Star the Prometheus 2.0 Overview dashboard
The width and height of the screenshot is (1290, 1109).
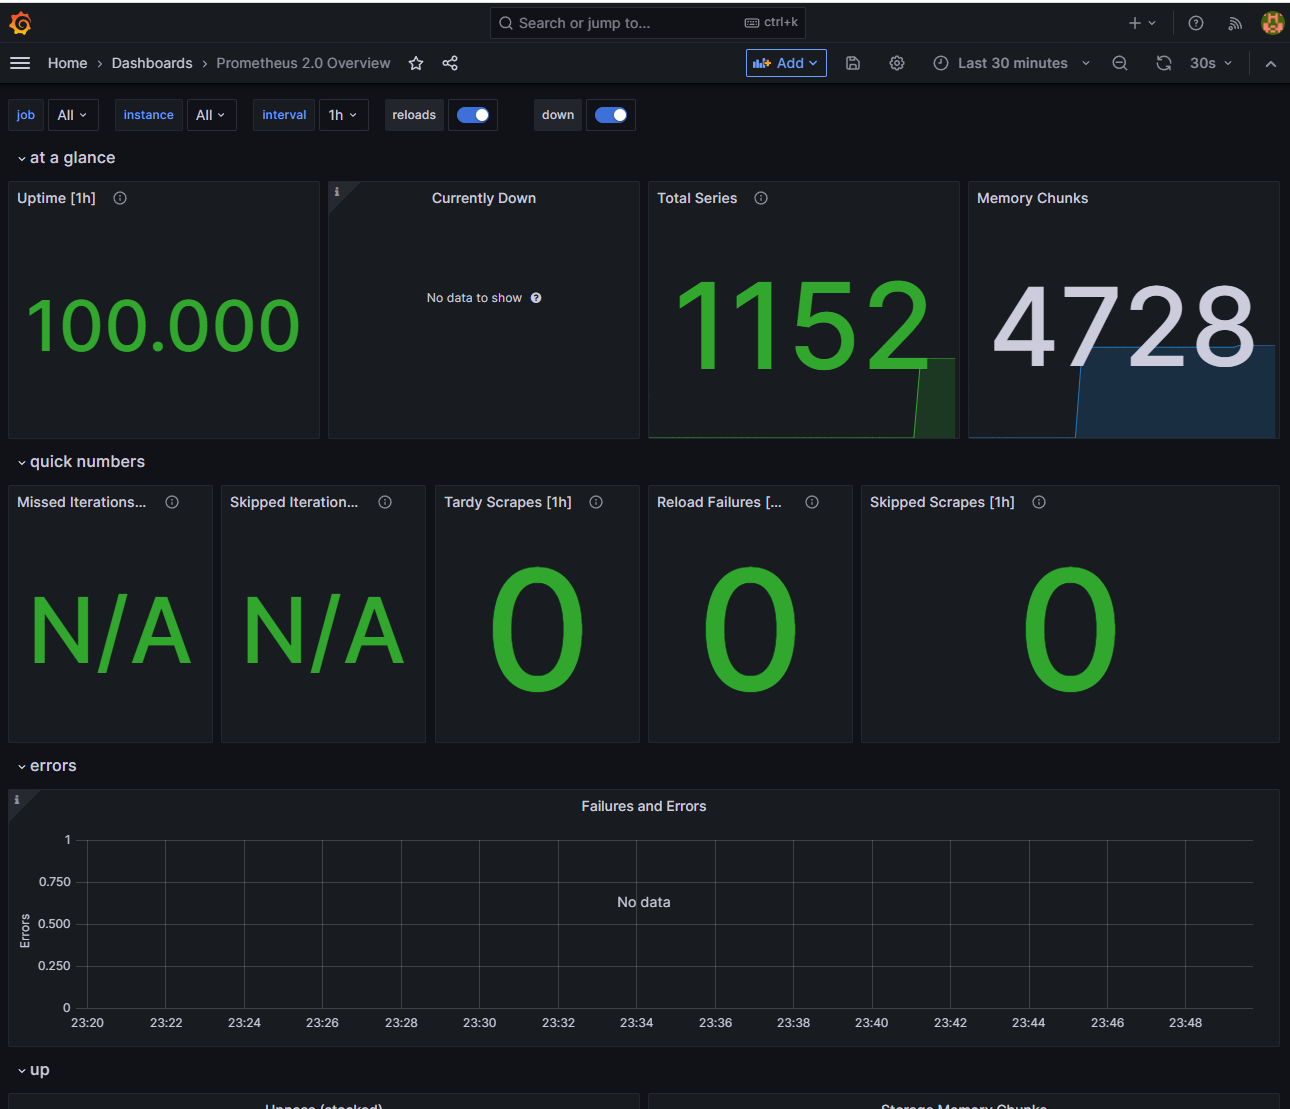tap(416, 63)
